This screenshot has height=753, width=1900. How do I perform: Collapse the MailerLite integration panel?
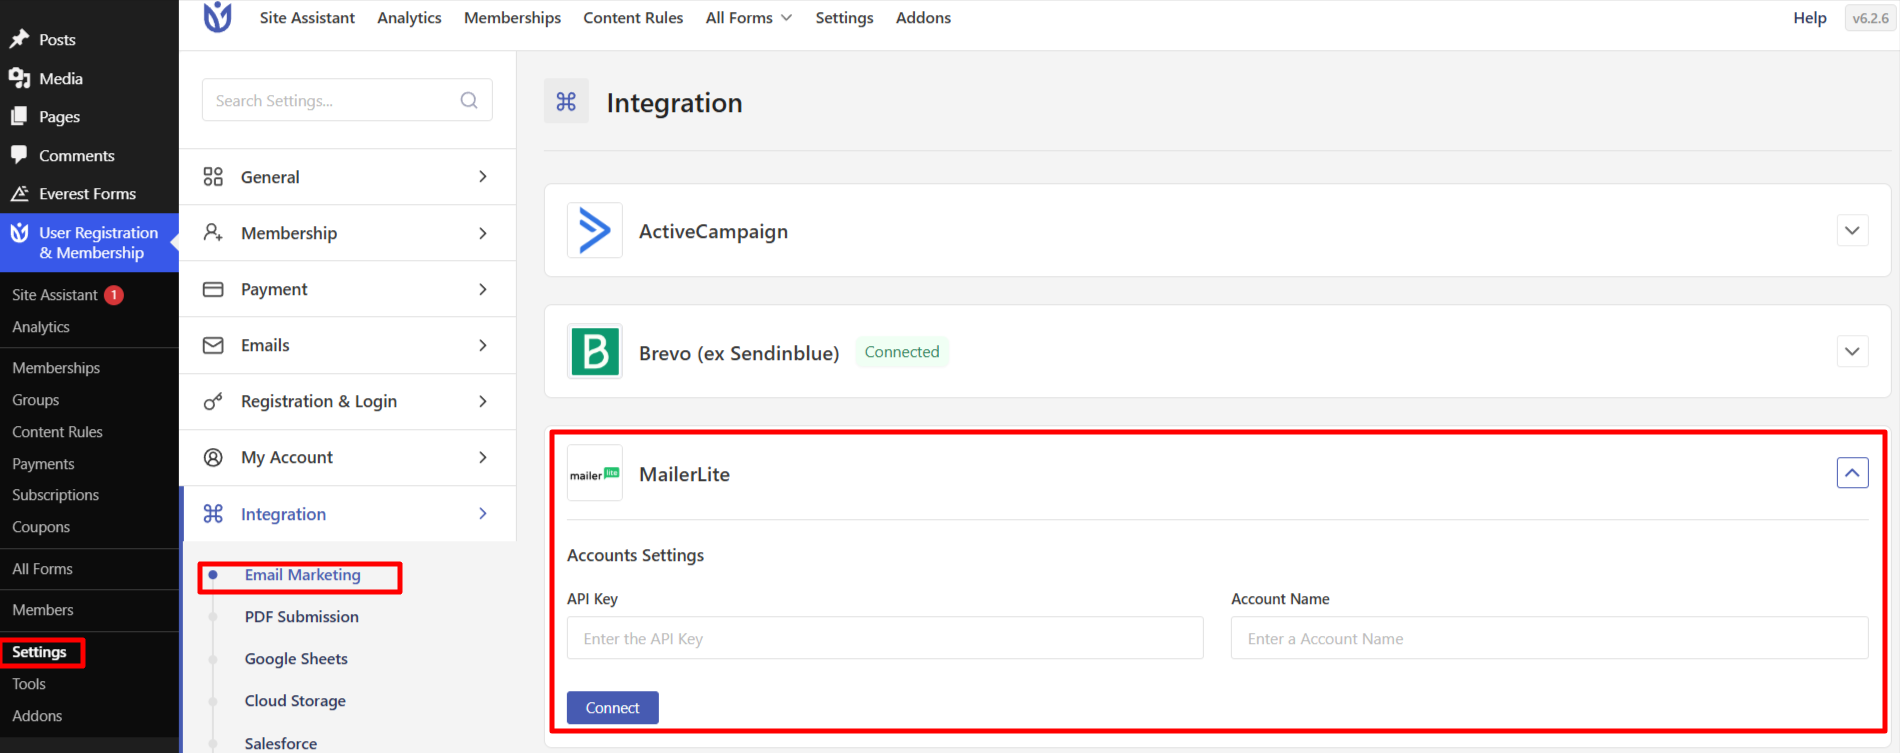1852,473
